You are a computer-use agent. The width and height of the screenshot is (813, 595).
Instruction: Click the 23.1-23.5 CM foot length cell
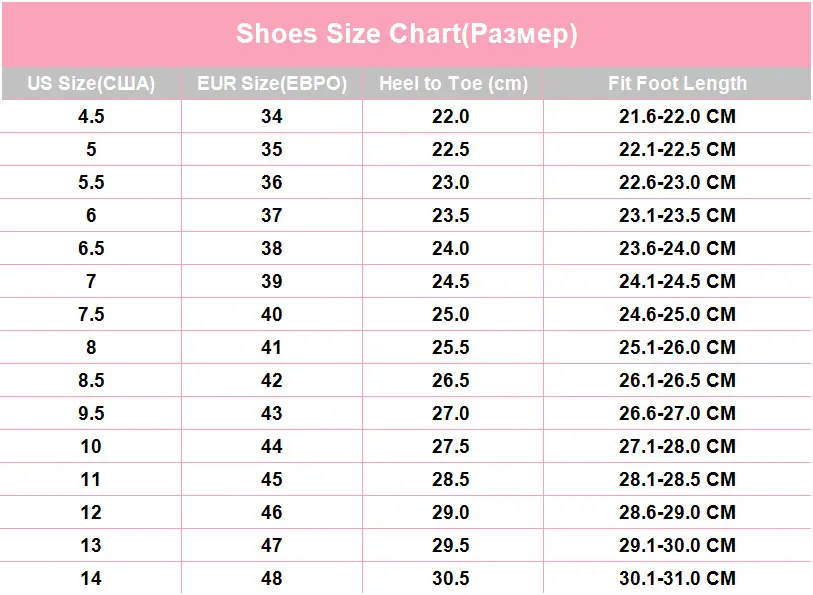[677, 215]
